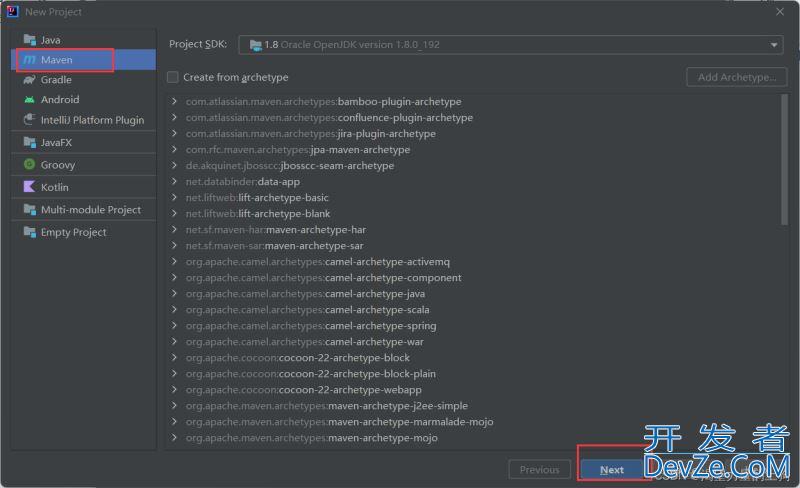This screenshot has width=800, height=488.
Task: Click the JavaFX folder icon
Action: (x=29, y=142)
